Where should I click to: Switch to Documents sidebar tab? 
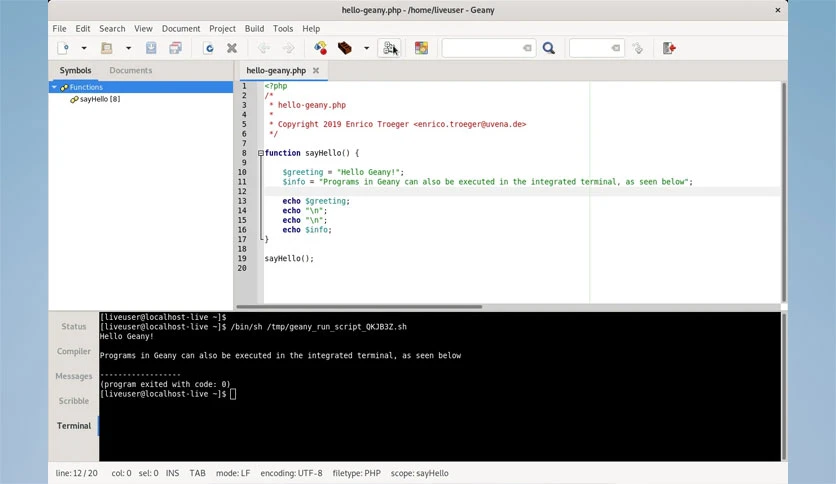[x=131, y=70]
